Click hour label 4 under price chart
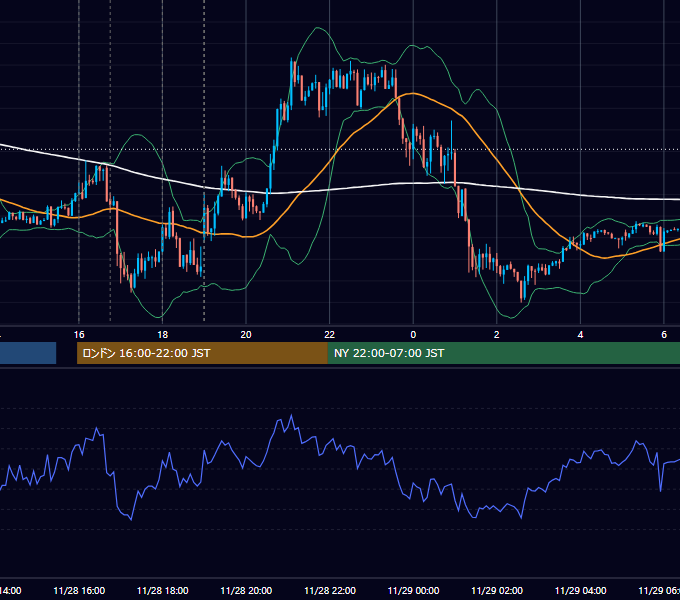 pyautogui.click(x=580, y=335)
